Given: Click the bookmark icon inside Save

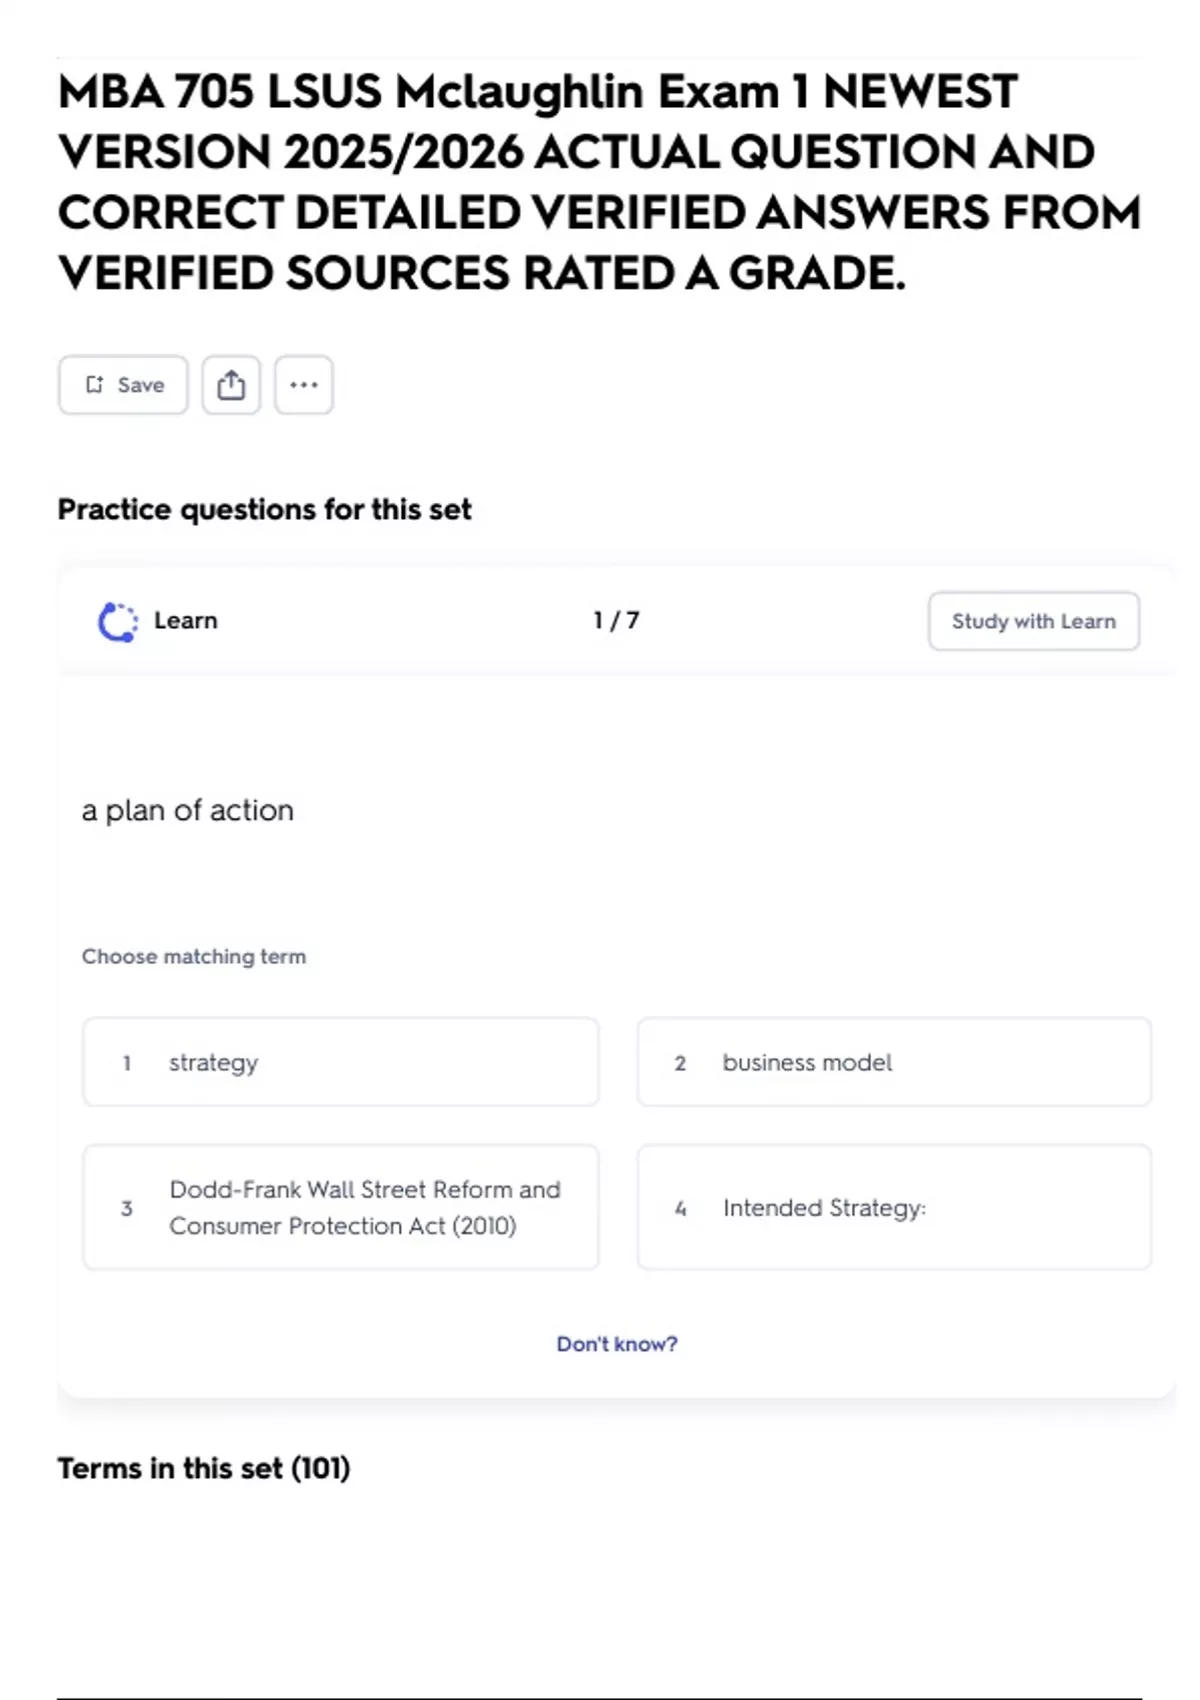Looking at the screenshot, I should coord(95,385).
